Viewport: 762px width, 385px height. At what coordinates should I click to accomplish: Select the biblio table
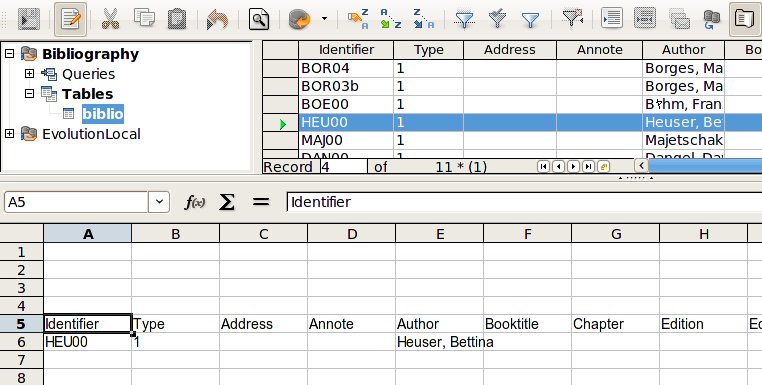click(x=103, y=114)
